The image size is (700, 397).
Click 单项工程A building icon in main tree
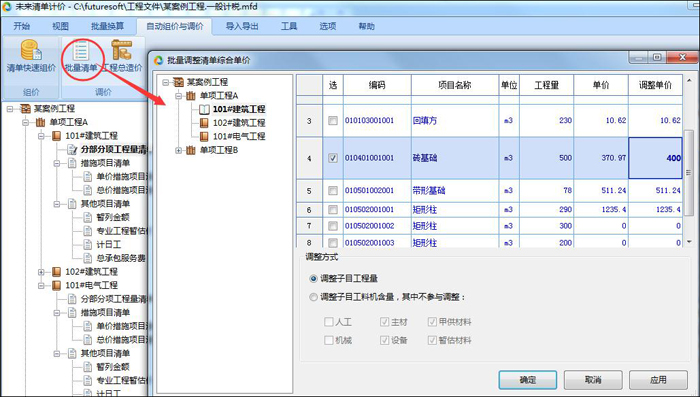pos(41,122)
